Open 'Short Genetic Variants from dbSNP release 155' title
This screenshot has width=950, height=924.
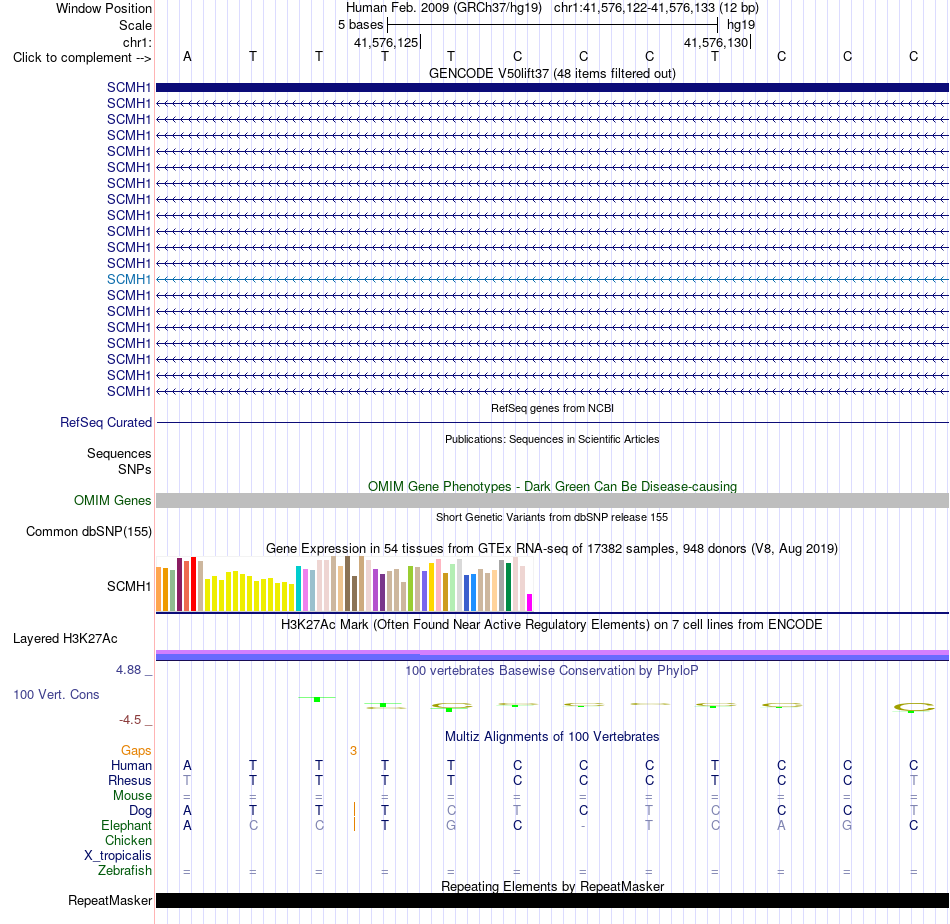pos(552,517)
